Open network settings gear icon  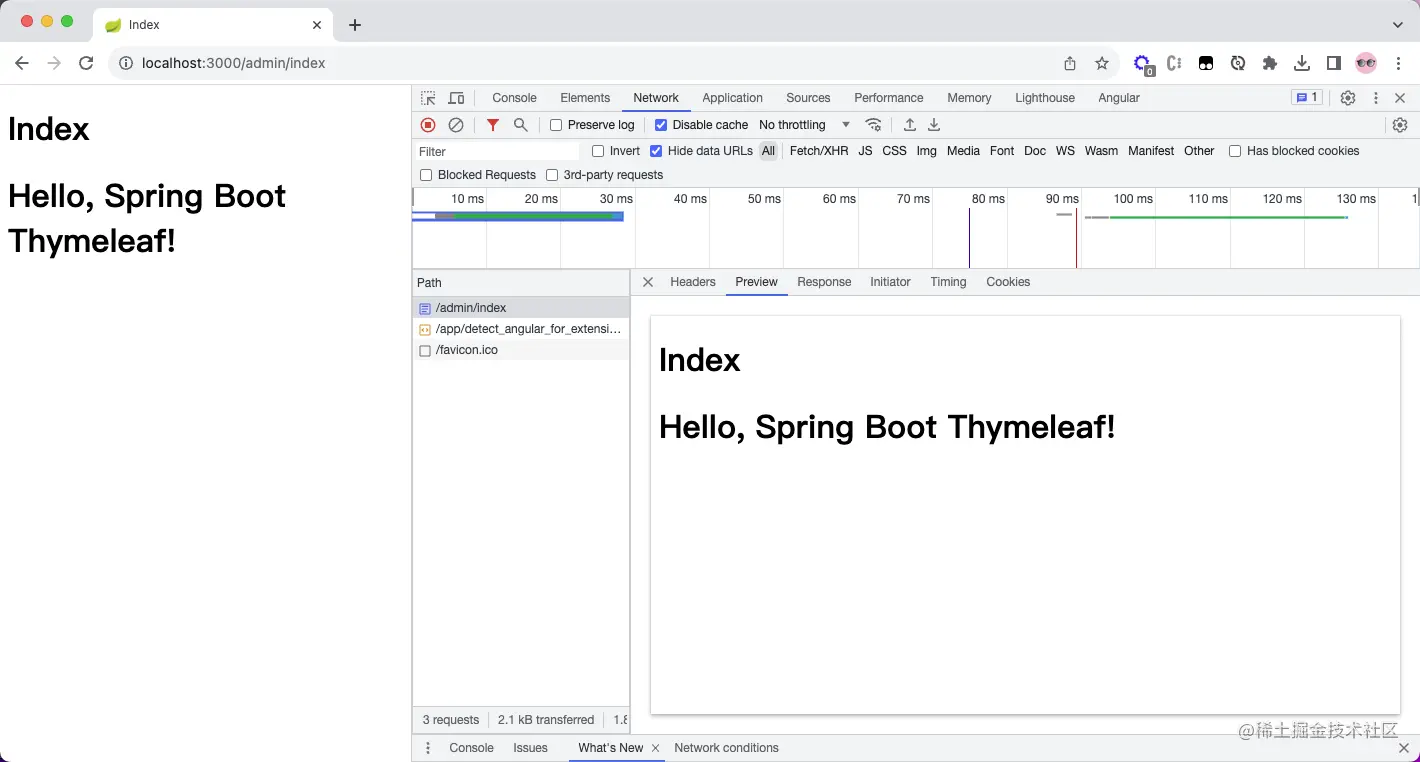coord(1400,125)
